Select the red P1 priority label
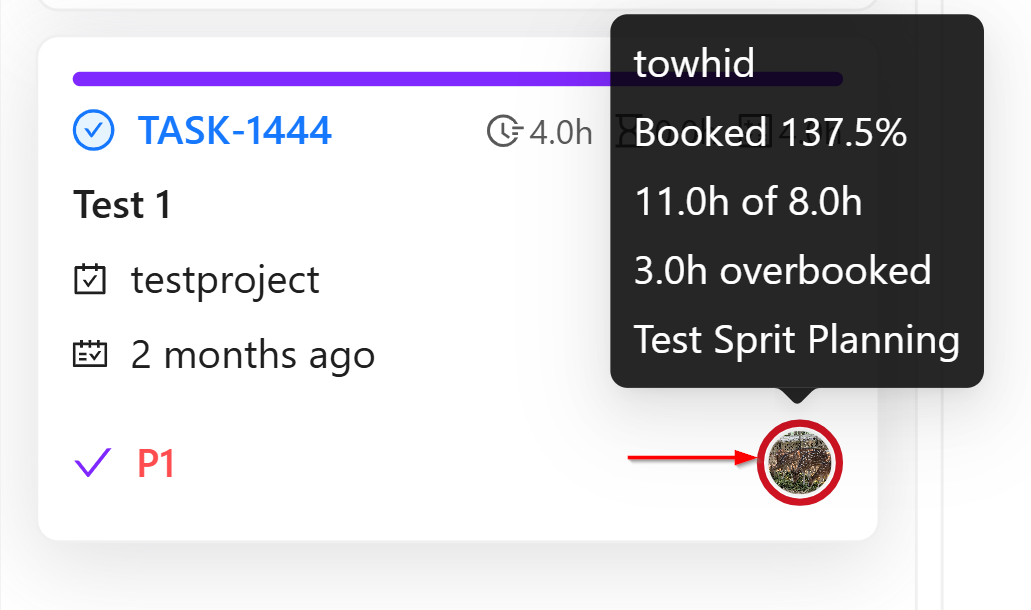Viewport: 1031px width, 610px height. click(x=156, y=464)
